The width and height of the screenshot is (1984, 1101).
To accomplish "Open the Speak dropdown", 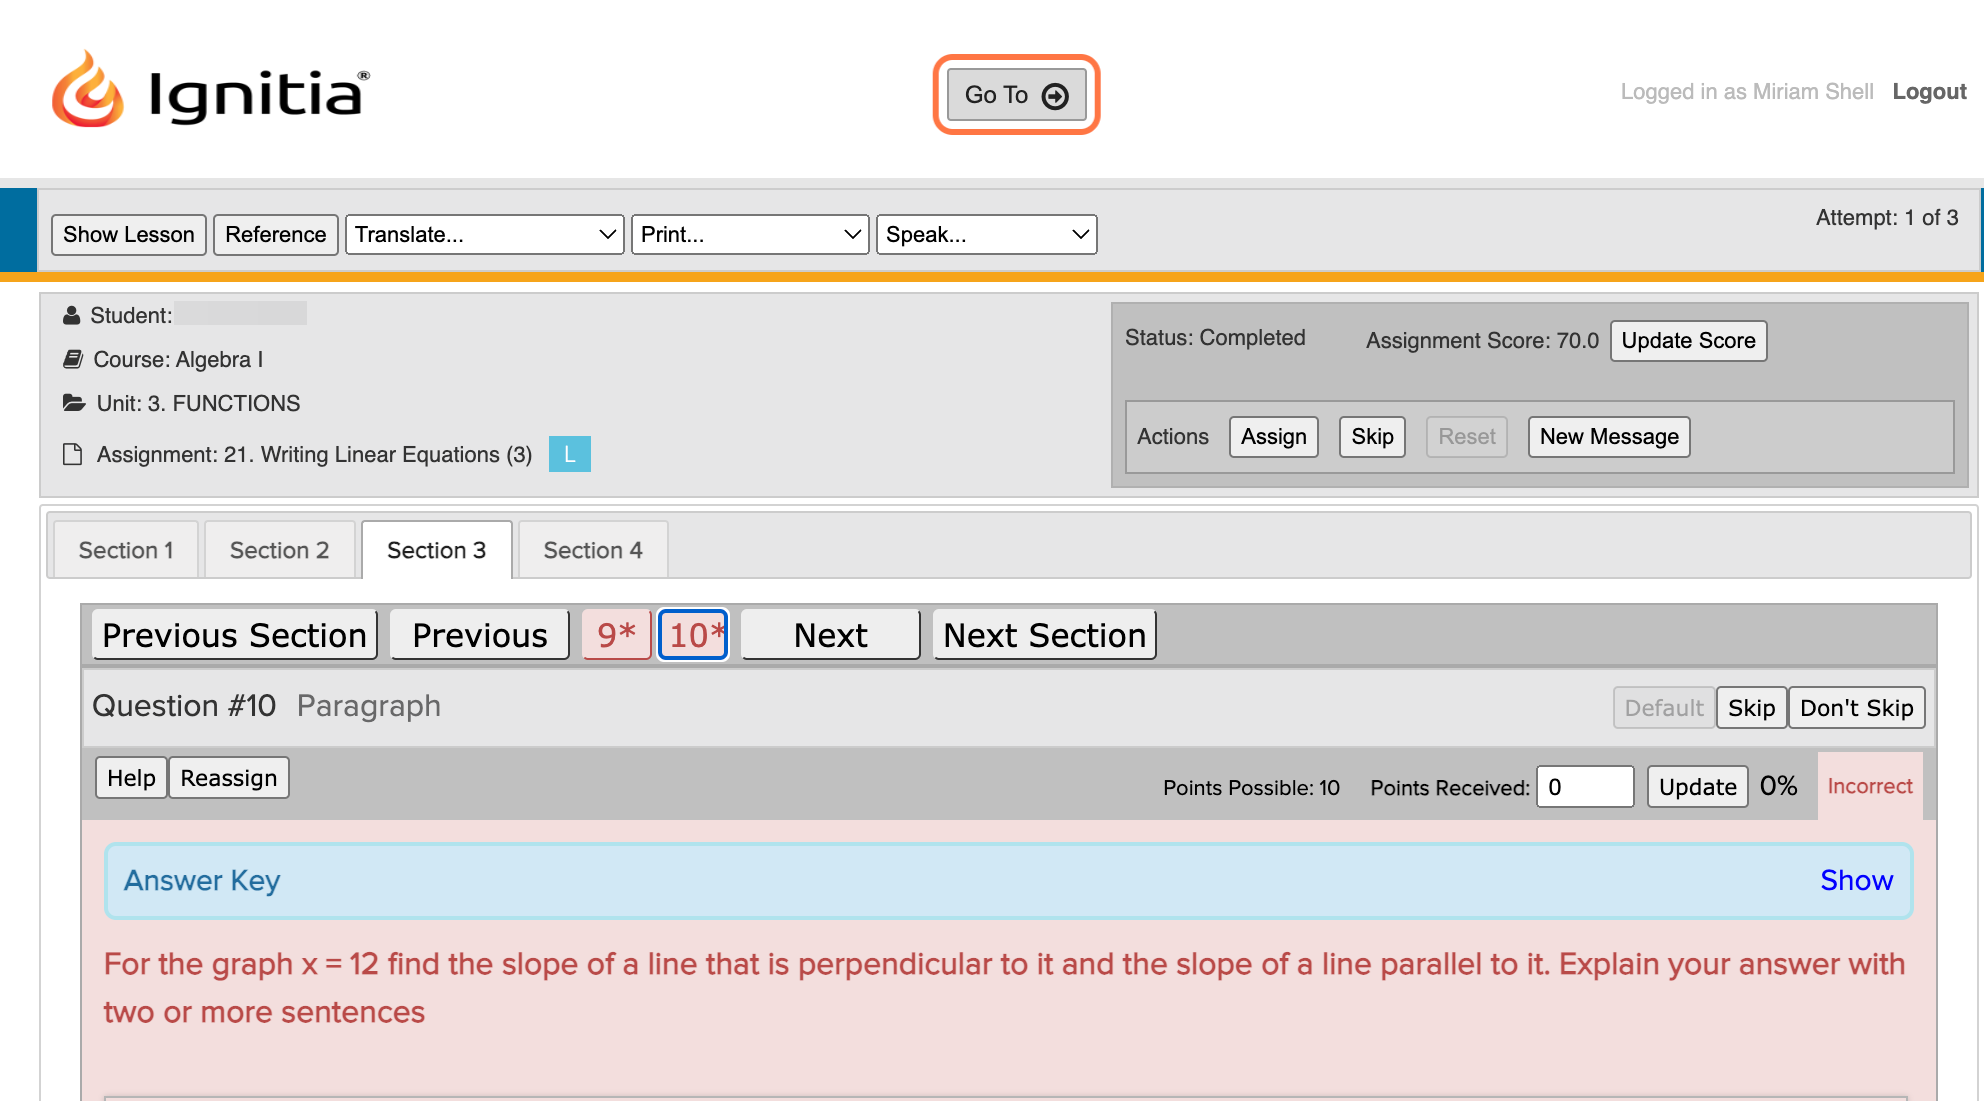I will point(986,235).
